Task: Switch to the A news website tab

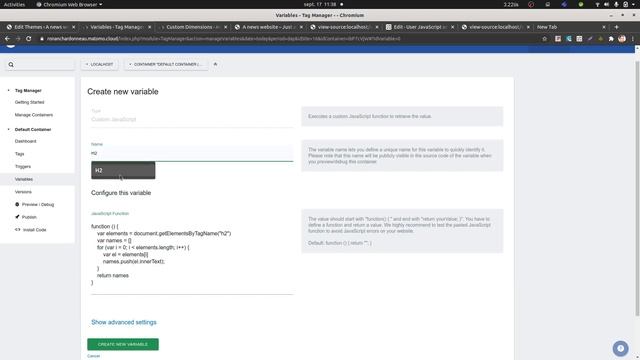Action: 269,27
